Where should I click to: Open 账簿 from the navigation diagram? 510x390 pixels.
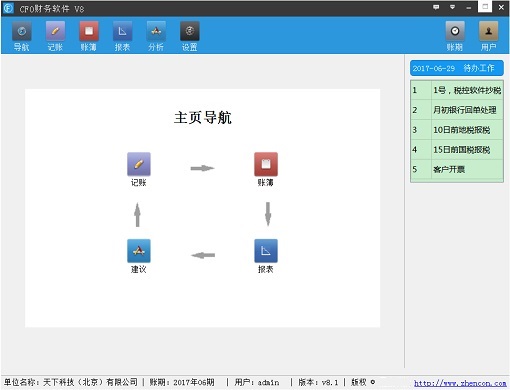point(266,164)
